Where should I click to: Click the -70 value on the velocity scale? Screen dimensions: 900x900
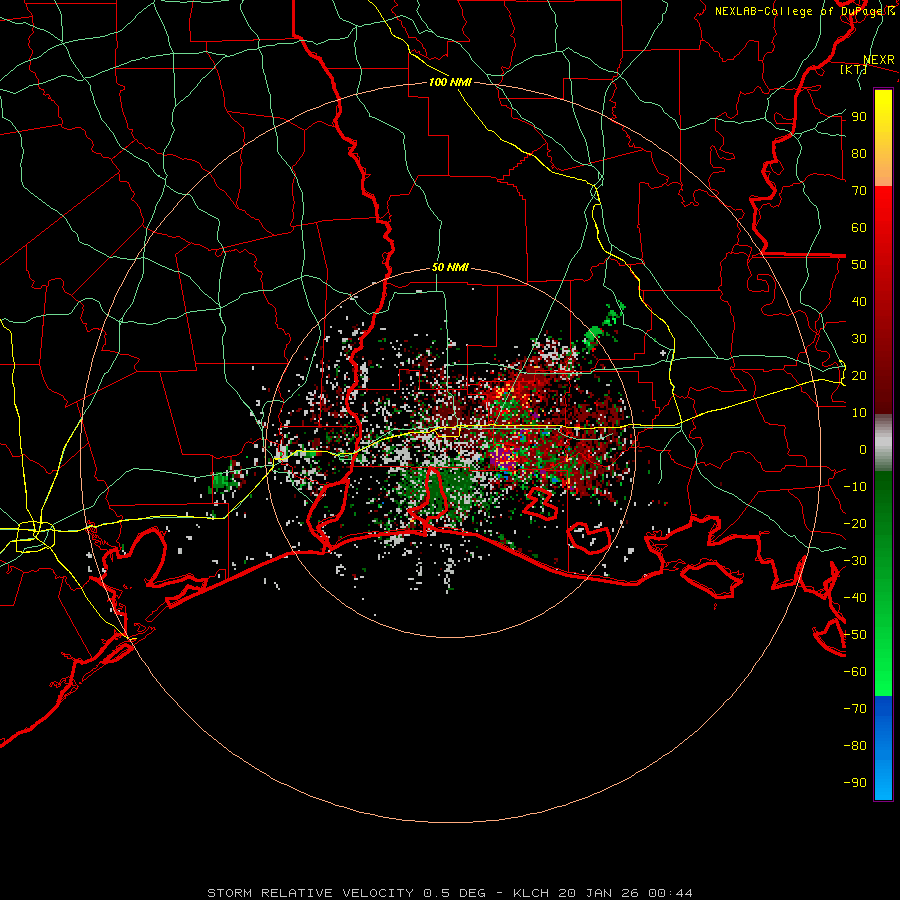point(855,709)
